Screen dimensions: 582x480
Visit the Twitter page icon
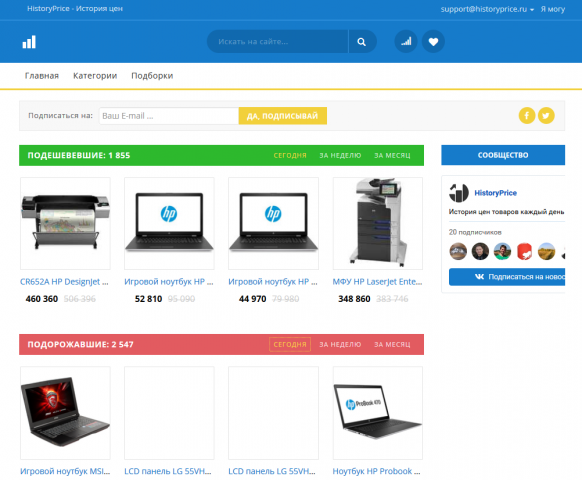pos(546,115)
